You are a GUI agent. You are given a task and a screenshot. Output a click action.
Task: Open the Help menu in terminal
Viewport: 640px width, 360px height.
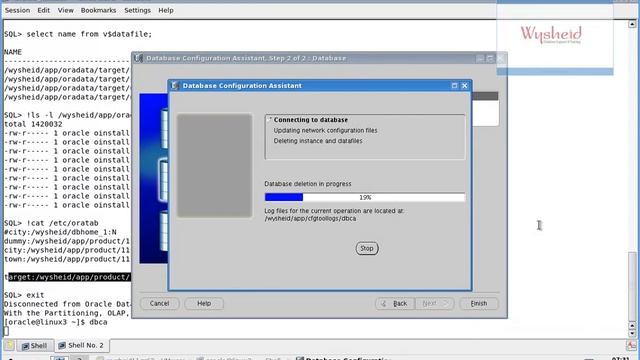tap(166, 10)
